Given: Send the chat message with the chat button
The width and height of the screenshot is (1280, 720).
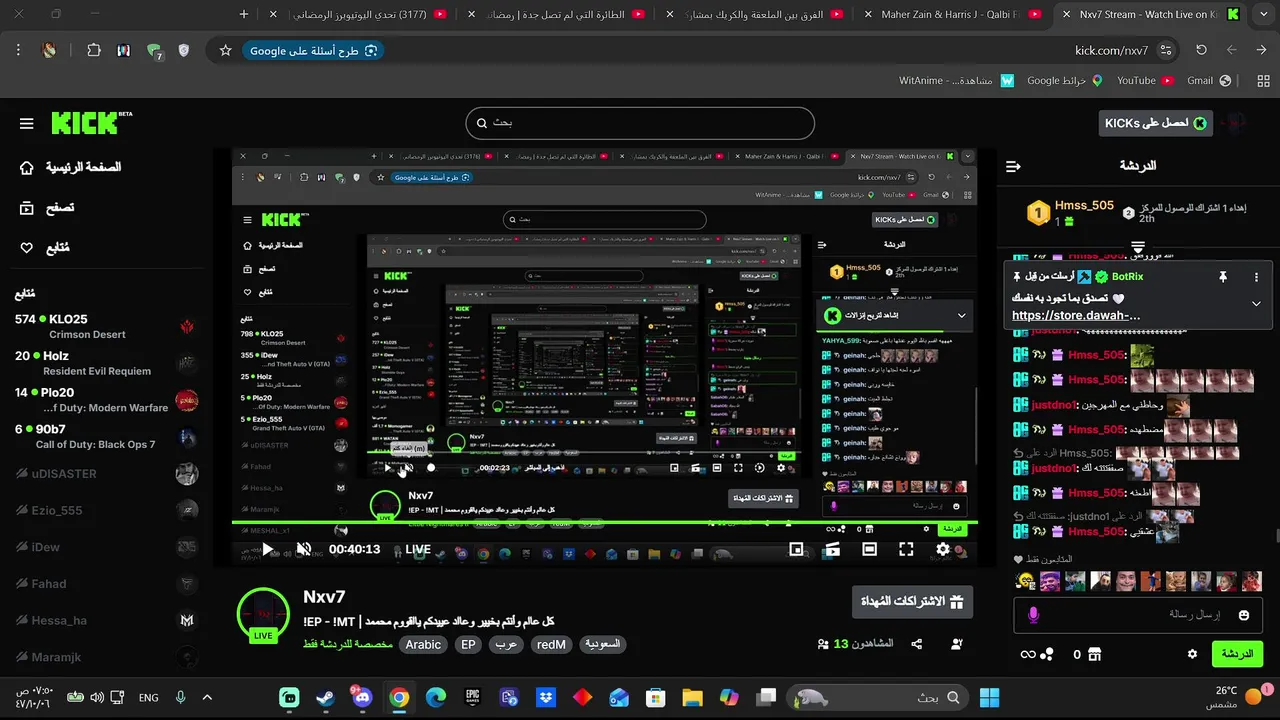Looking at the screenshot, I should pyautogui.click(x=1237, y=654).
